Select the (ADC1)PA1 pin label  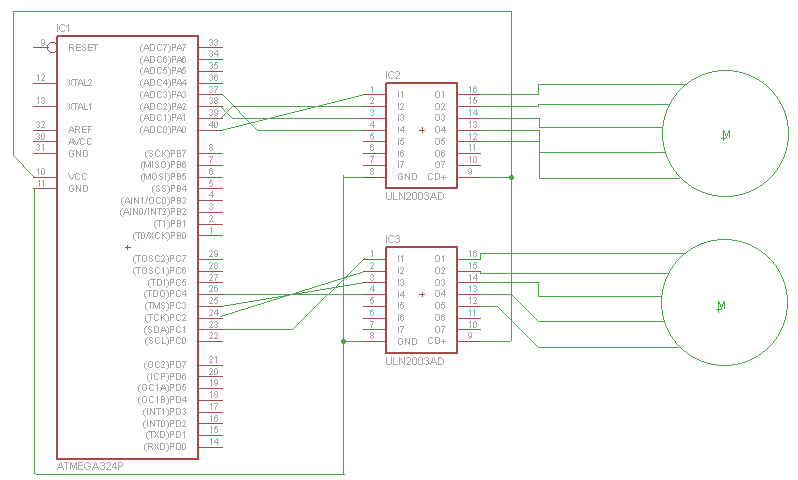pos(163,118)
